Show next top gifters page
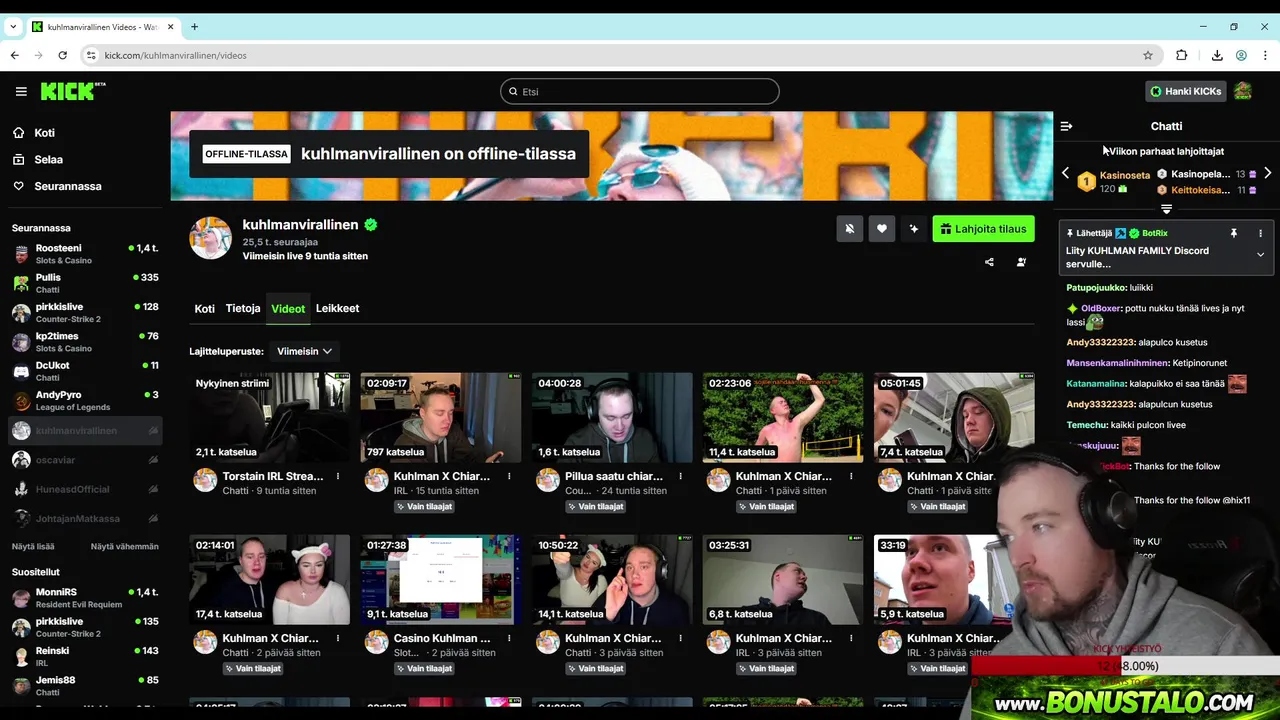This screenshot has width=1280, height=720. pyautogui.click(x=1268, y=173)
